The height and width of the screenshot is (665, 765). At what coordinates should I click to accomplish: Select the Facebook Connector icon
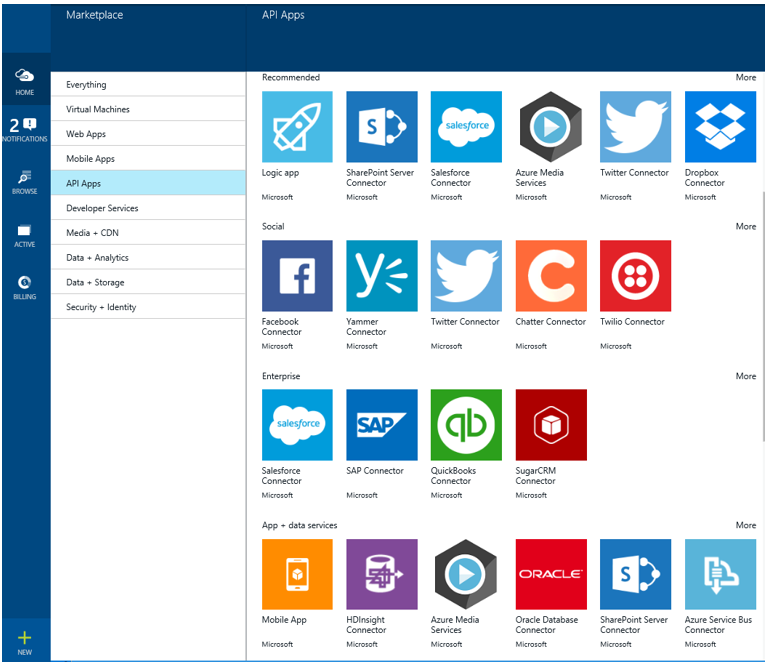click(x=297, y=276)
